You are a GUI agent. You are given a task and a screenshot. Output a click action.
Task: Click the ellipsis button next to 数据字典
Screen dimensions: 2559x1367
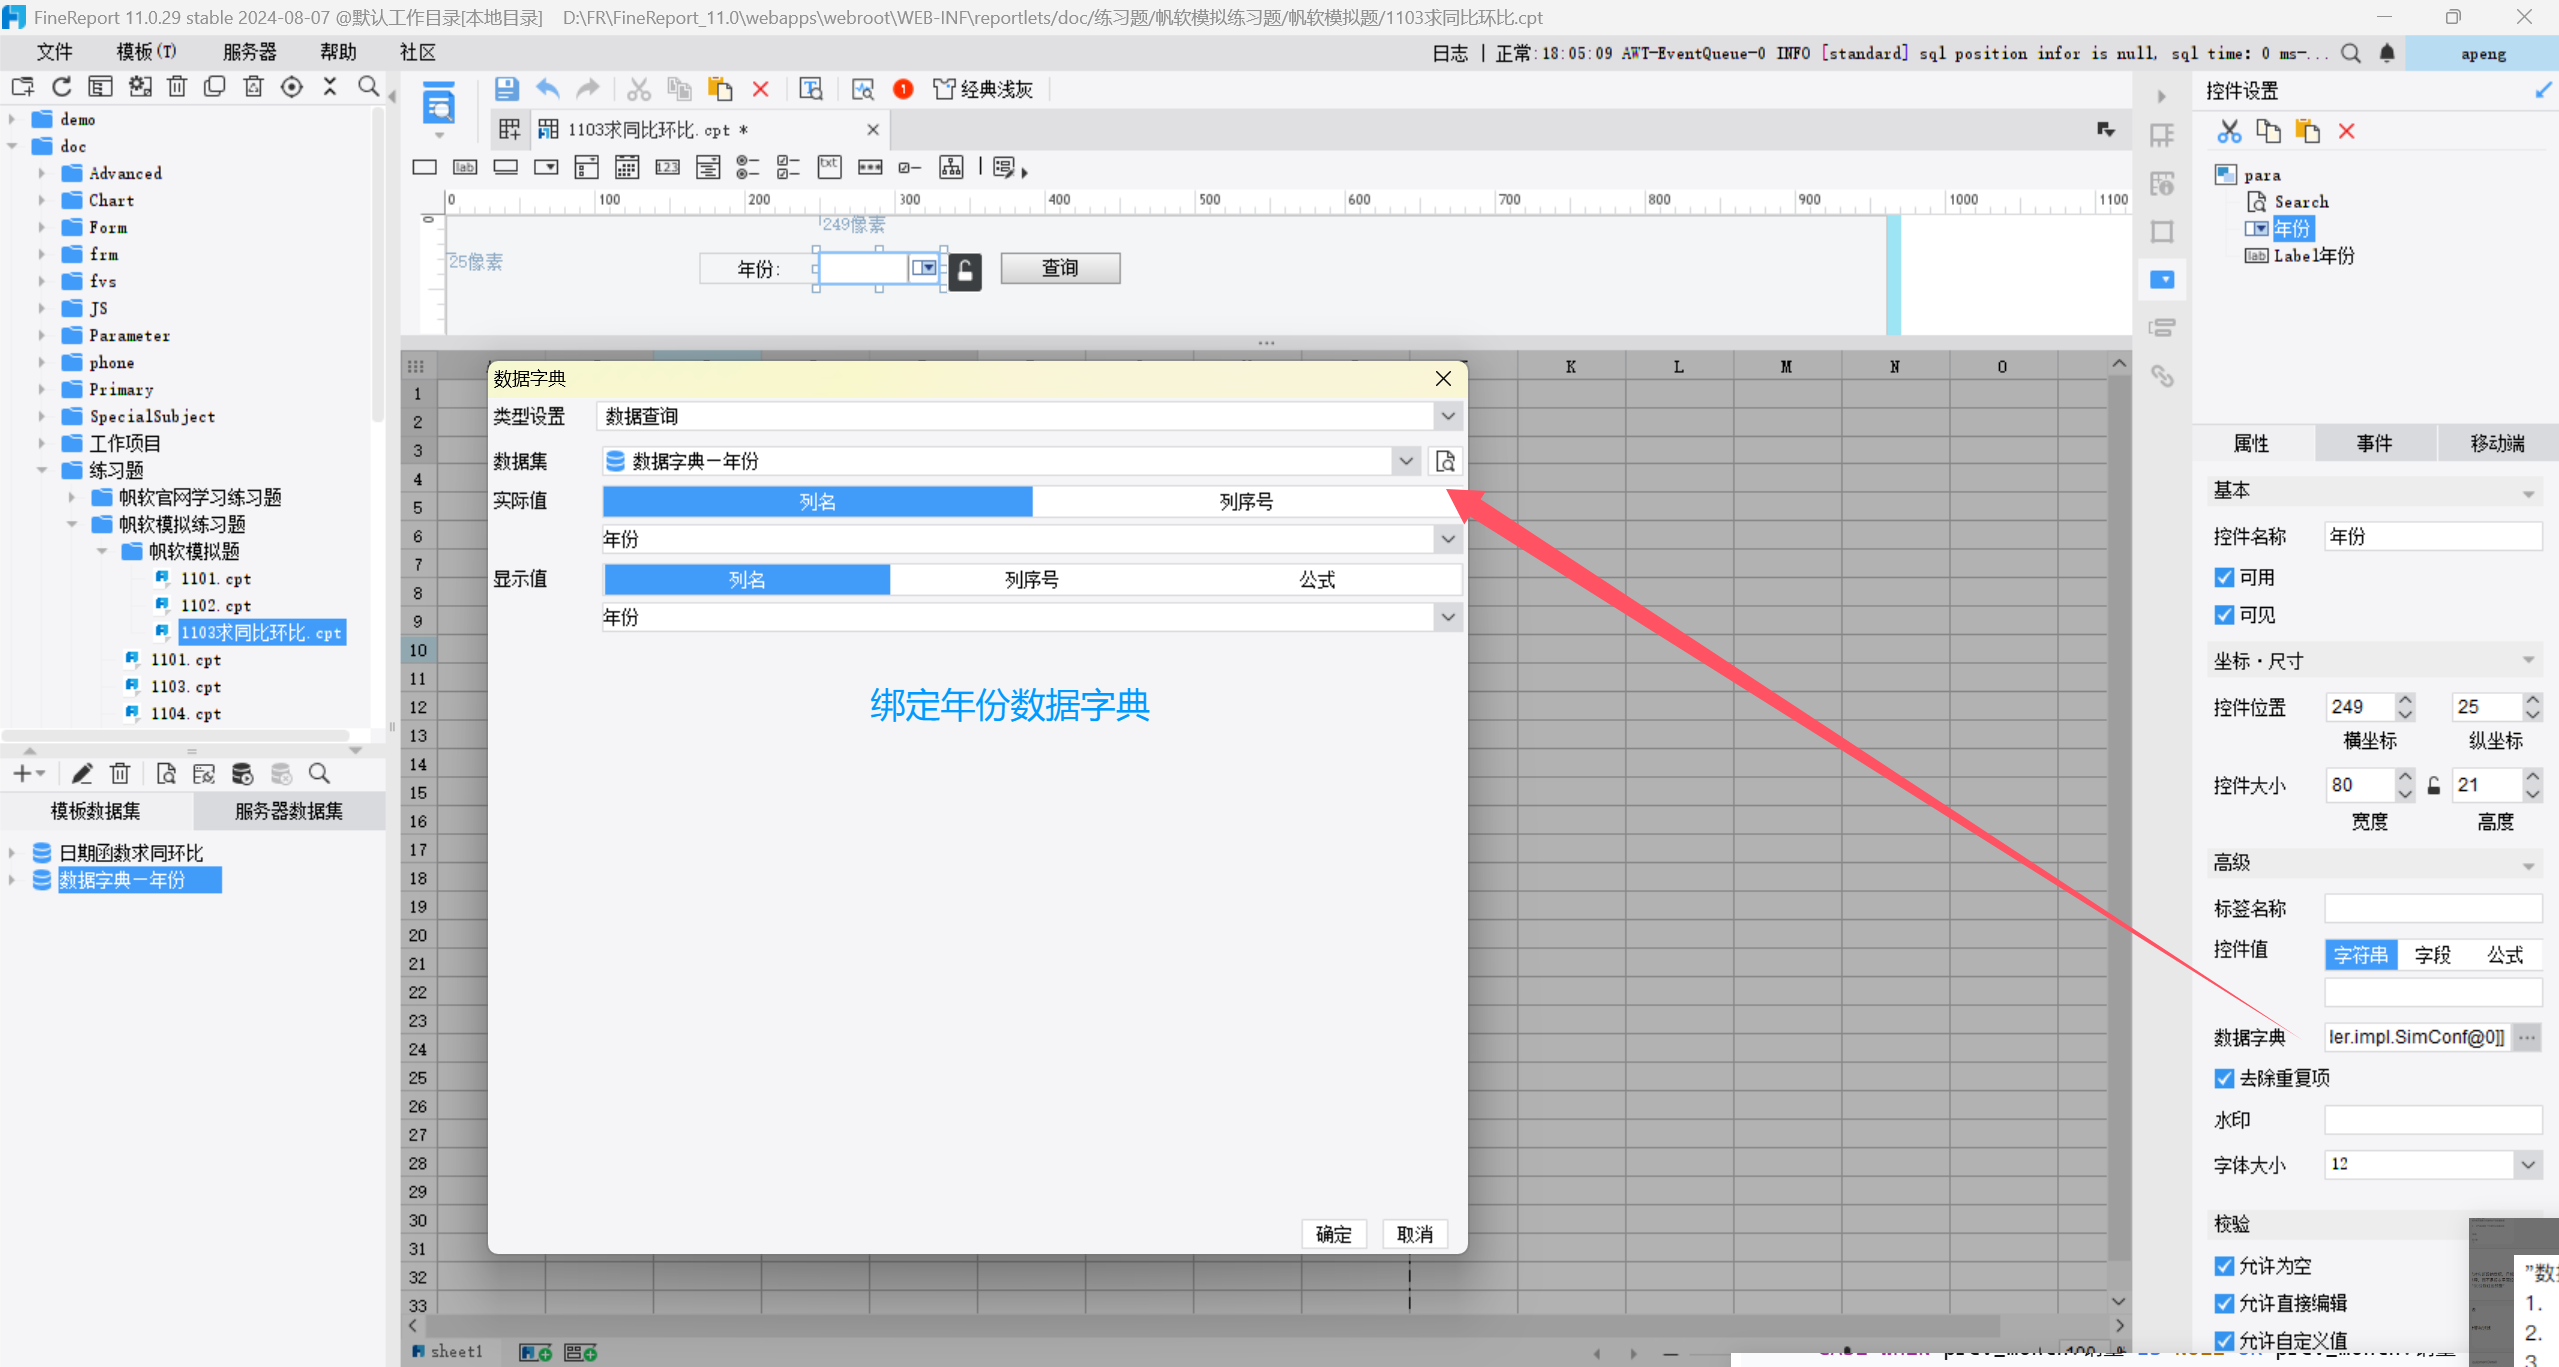point(2527,1037)
